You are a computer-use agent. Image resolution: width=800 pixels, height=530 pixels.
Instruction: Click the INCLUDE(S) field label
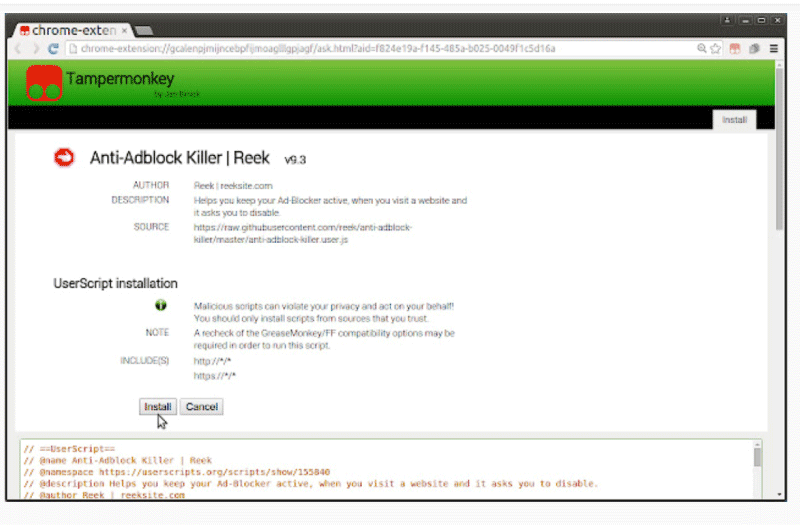(144, 361)
